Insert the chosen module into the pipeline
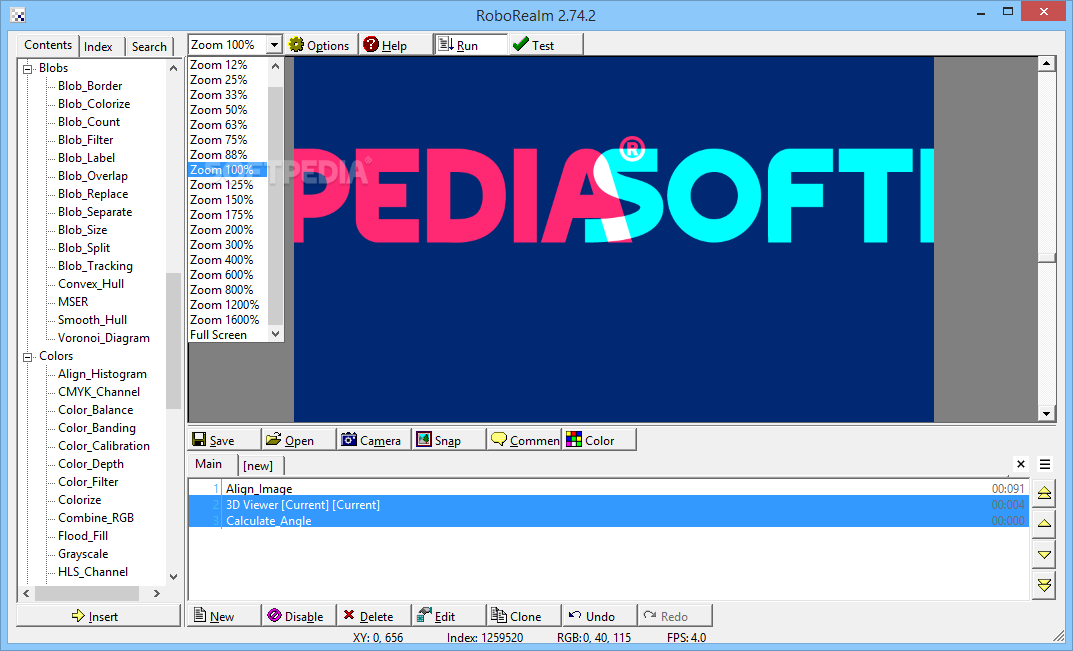 pos(99,616)
